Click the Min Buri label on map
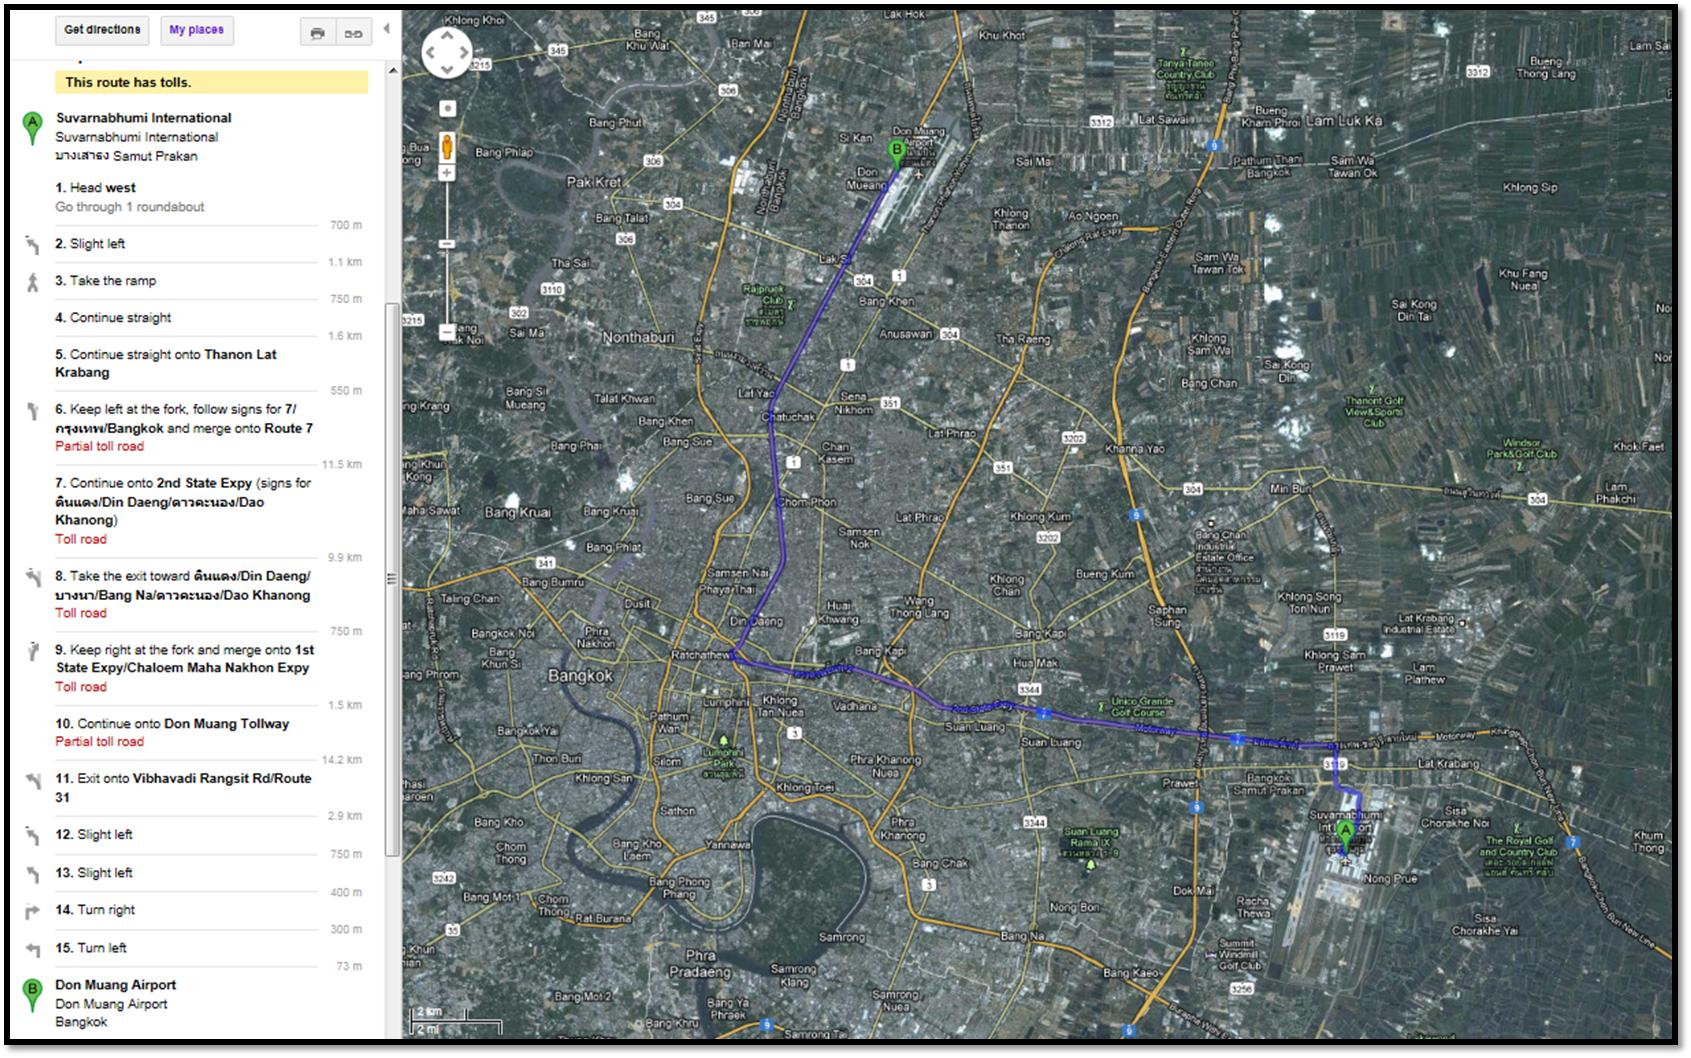The width and height of the screenshot is (1691, 1058). (1290, 489)
